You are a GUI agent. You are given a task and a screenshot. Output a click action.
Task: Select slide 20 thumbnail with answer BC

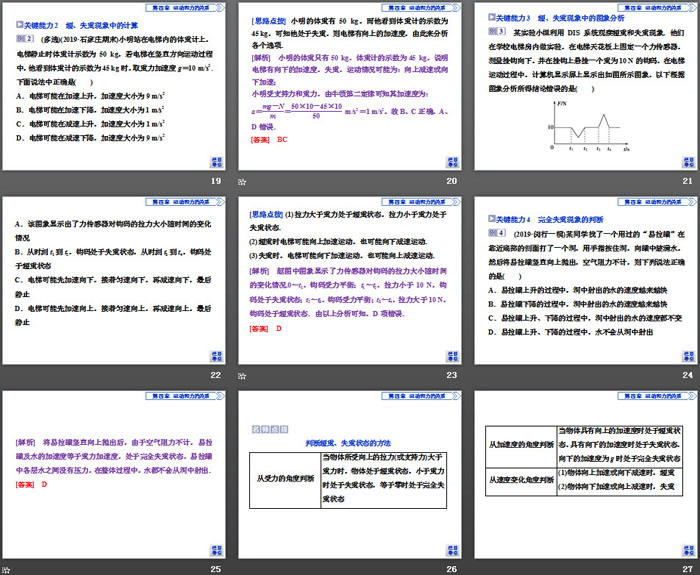[x=350, y=86]
